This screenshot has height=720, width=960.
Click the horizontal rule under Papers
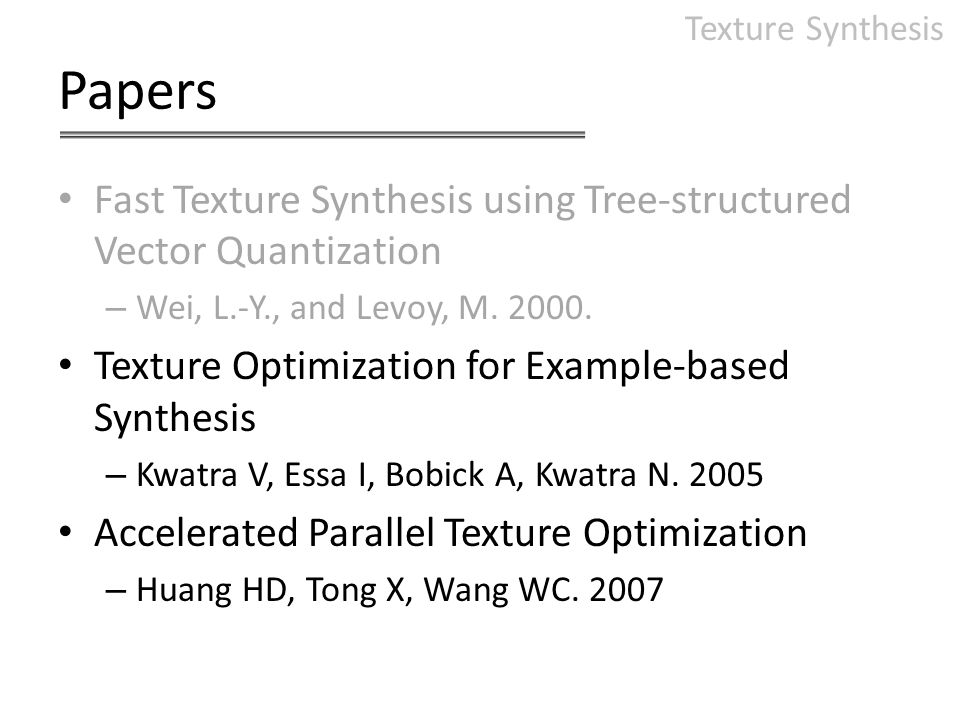(x=322, y=135)
